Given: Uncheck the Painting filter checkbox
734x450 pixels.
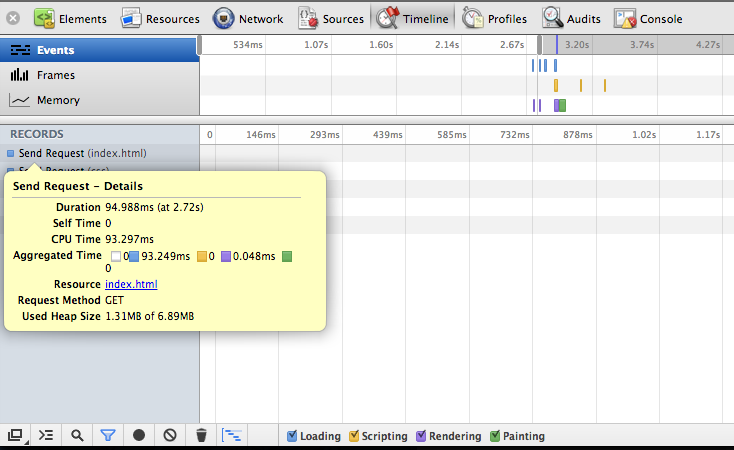Looking at the screenshot, I should coord(493,436).
